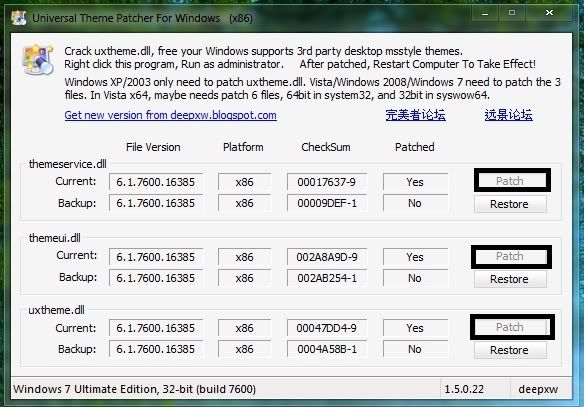Open the deepxw.blogspot.com new version link
This screenshot has width=584, height=407.
click(170, 115)
